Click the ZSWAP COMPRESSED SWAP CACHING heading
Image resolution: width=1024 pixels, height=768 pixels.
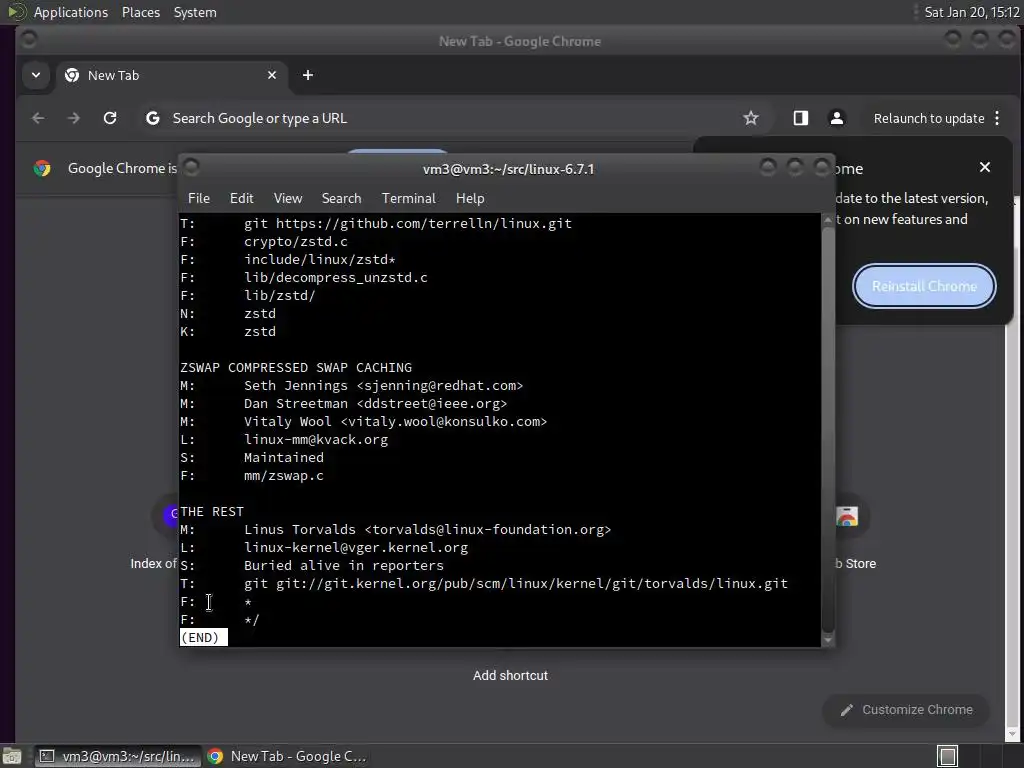tap(296, 367)
